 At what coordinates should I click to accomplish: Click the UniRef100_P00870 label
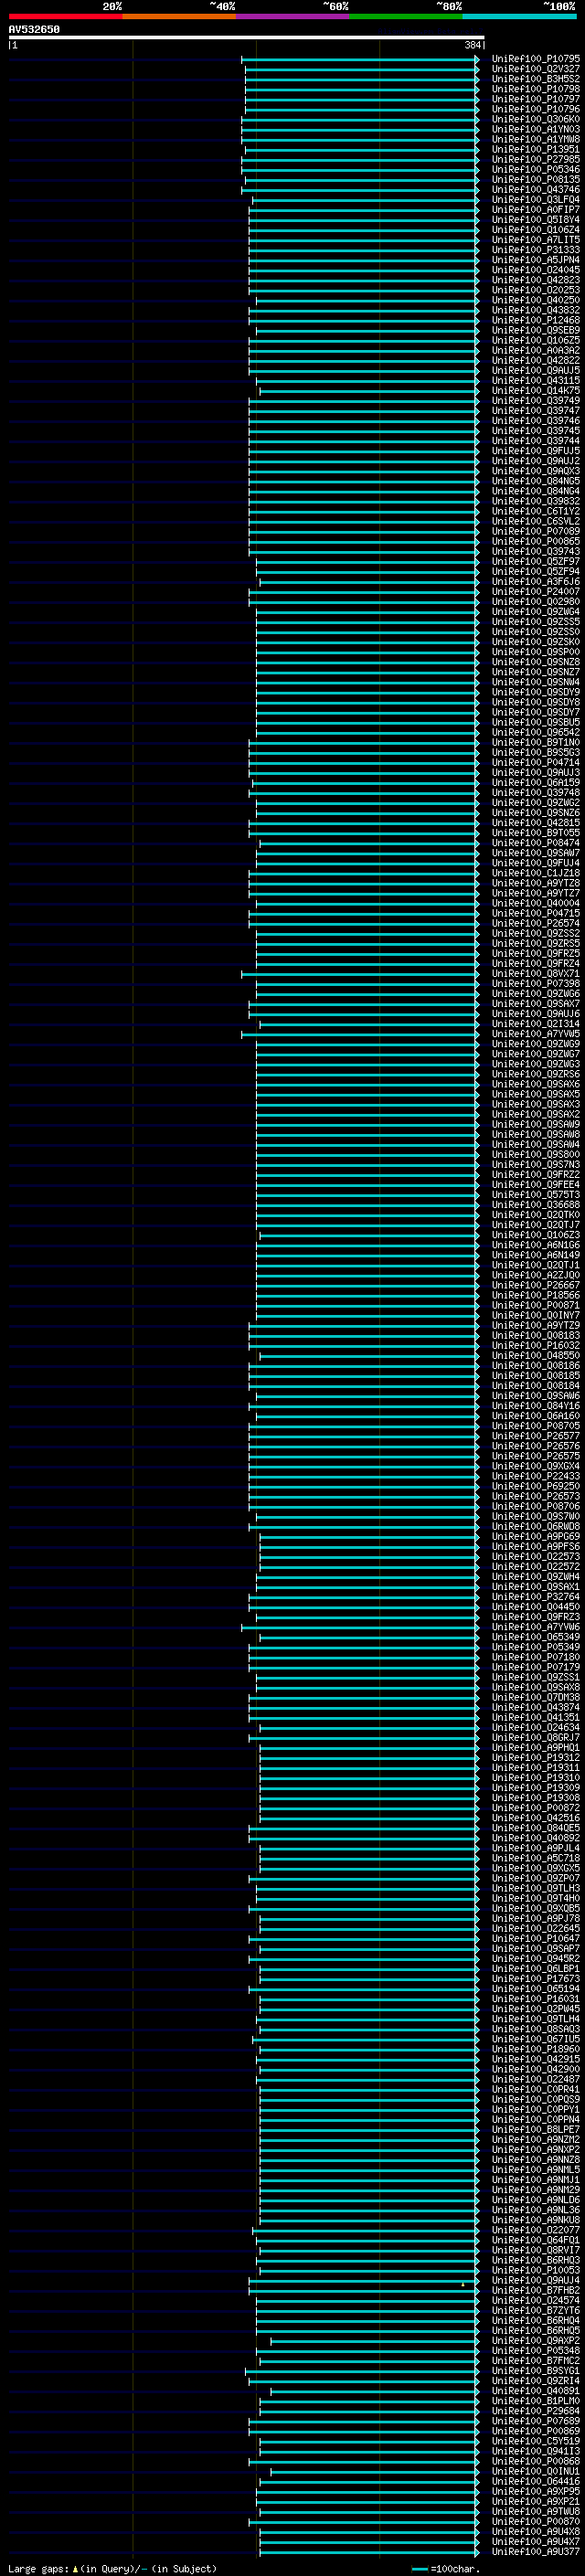tap(536, 2521)
